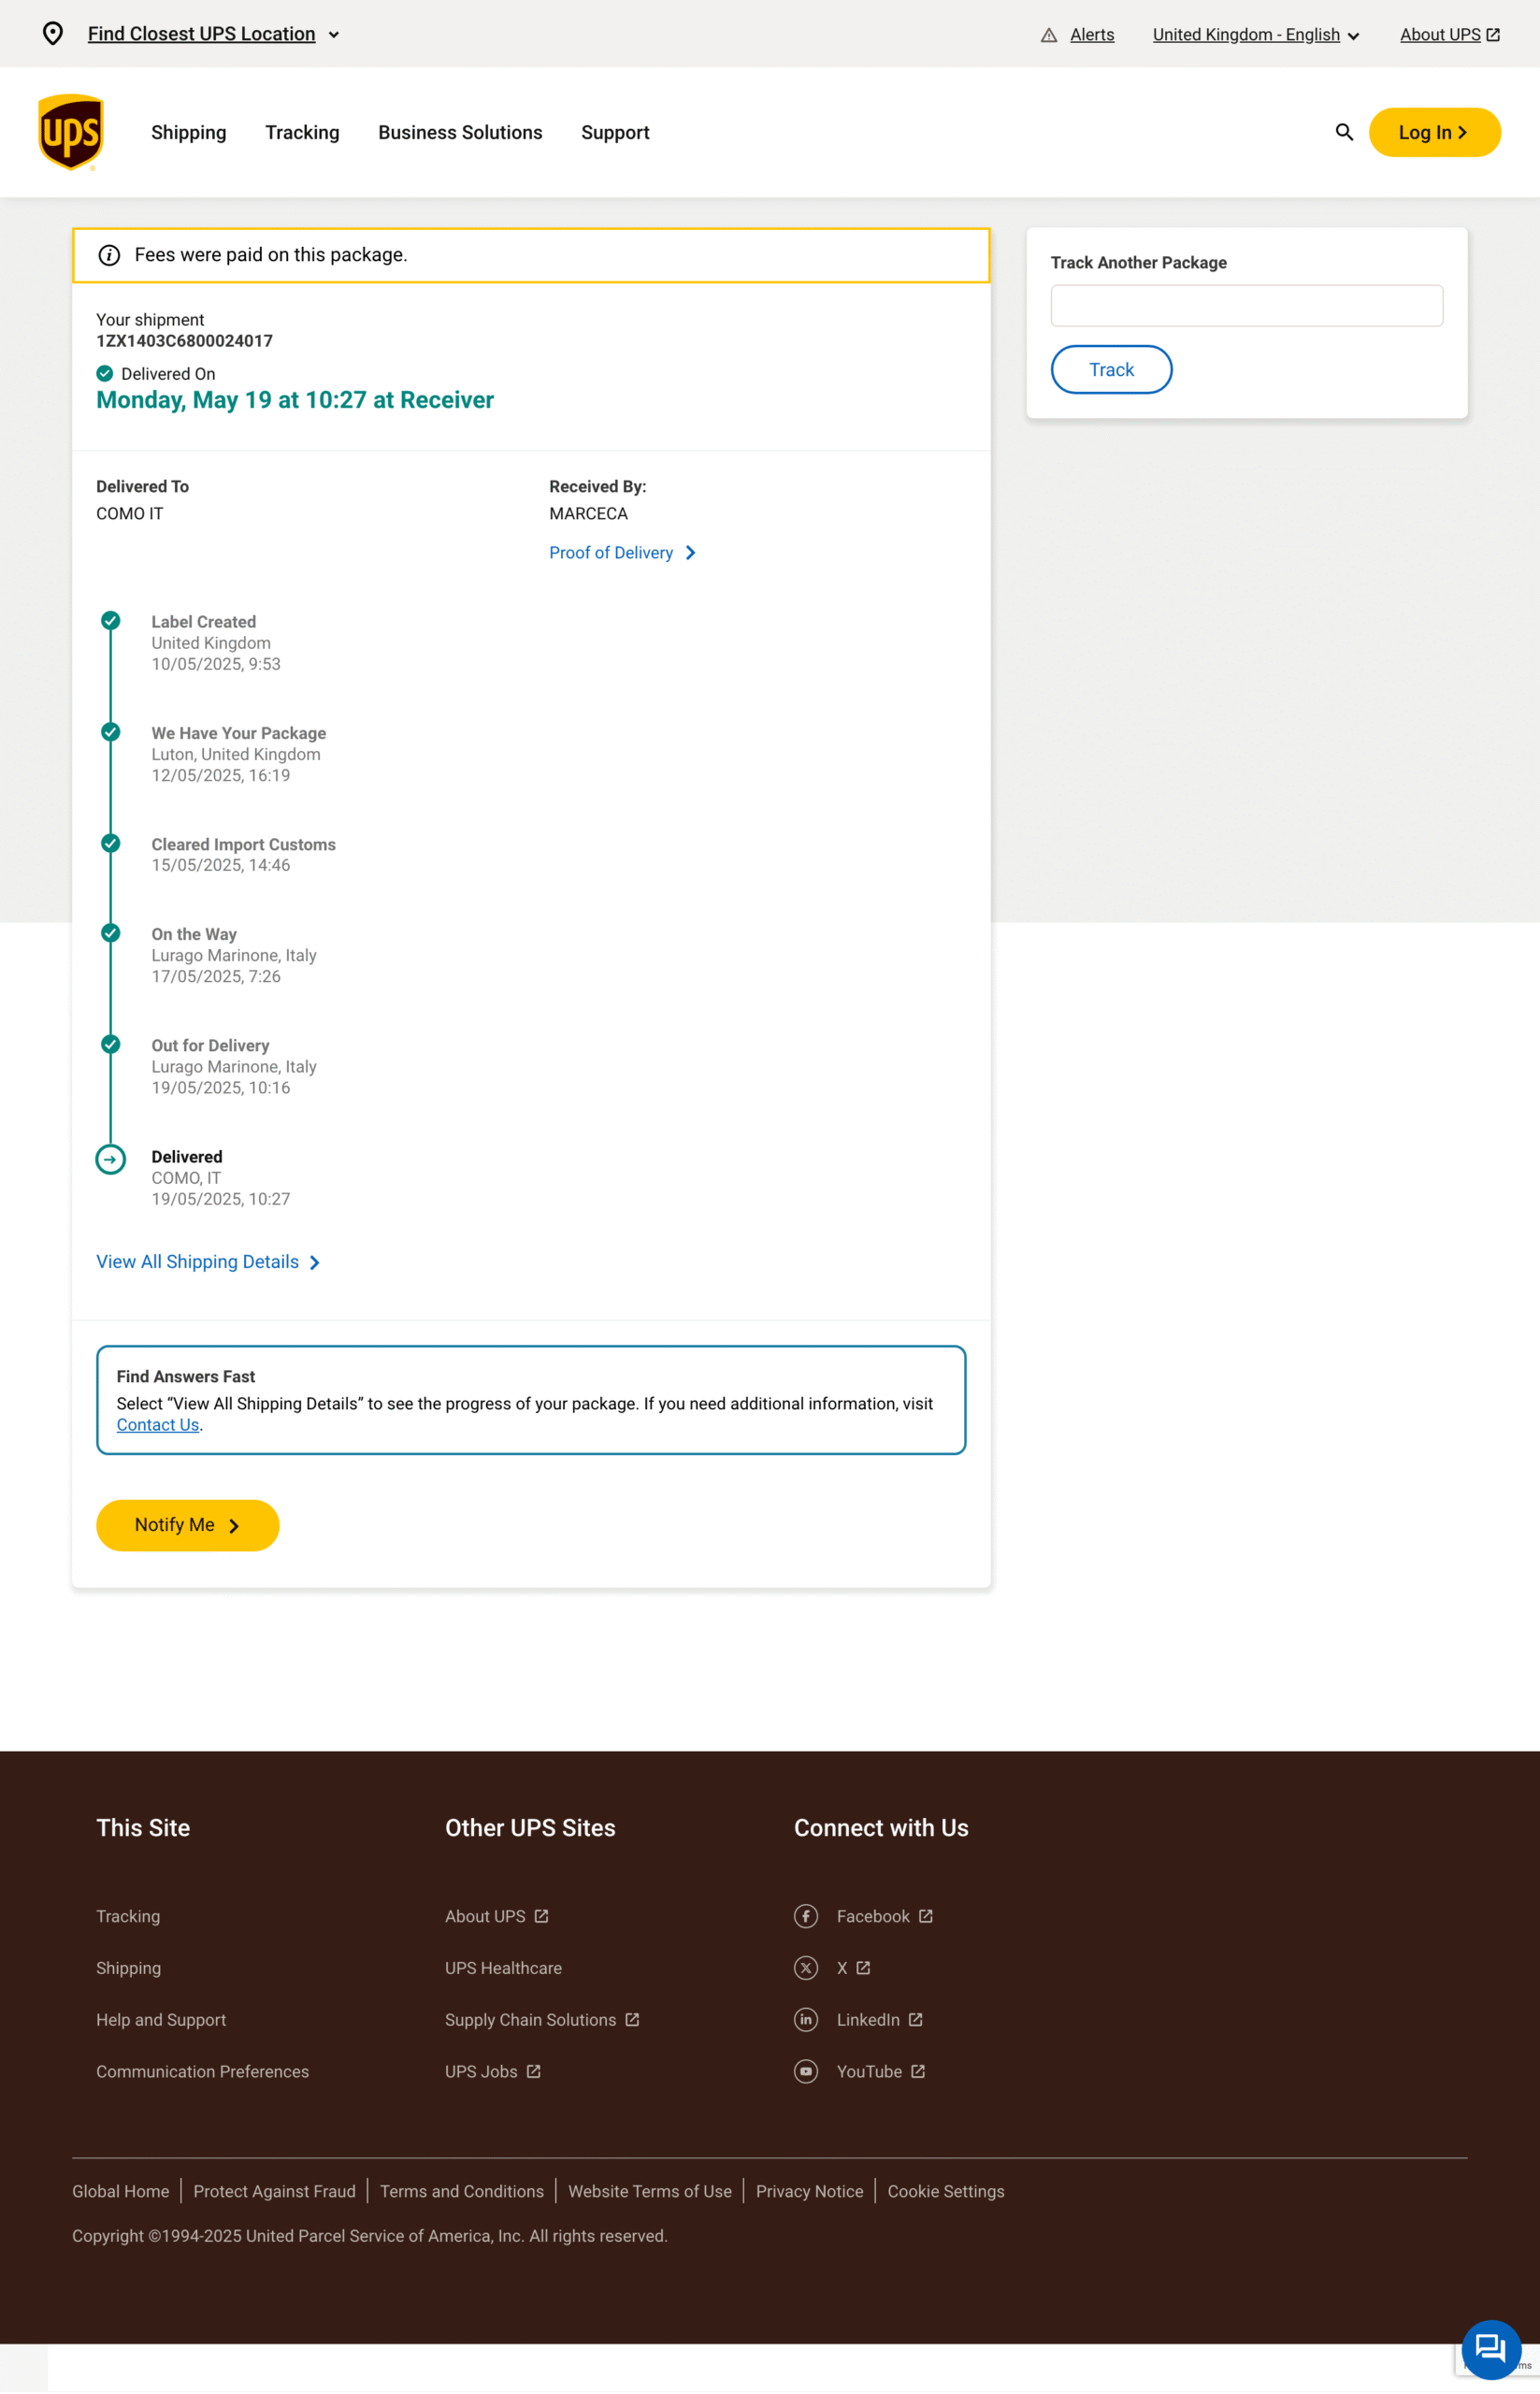Open footer Tracking link

128,1916
